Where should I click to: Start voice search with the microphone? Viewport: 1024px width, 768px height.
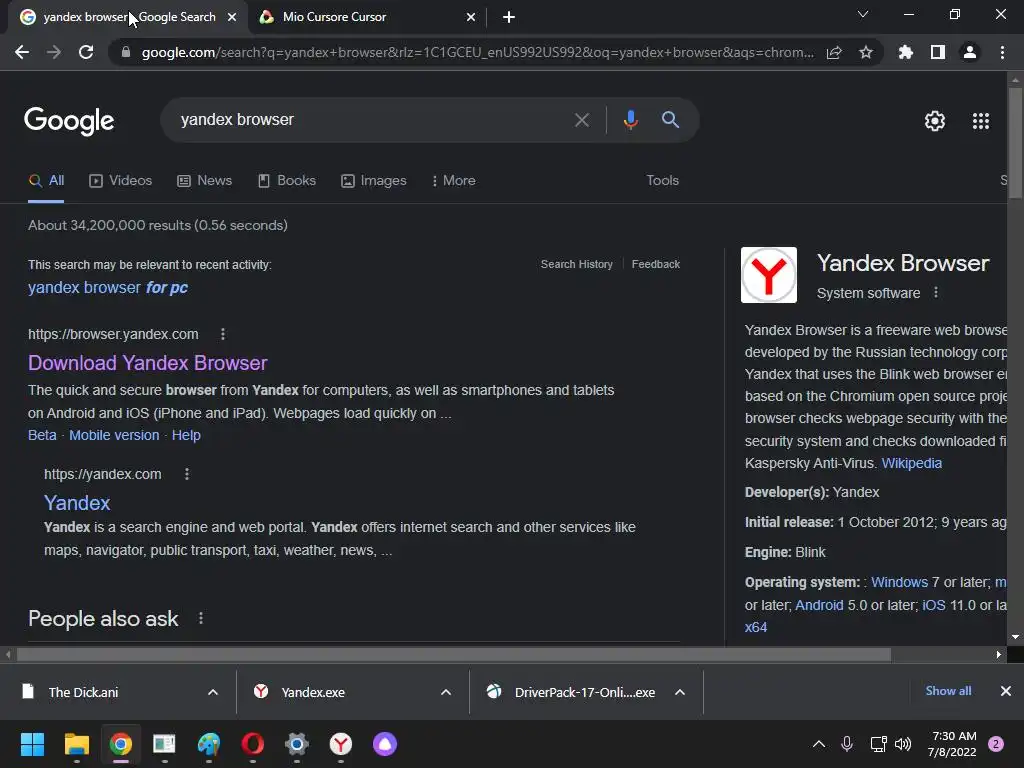point(630,120)
